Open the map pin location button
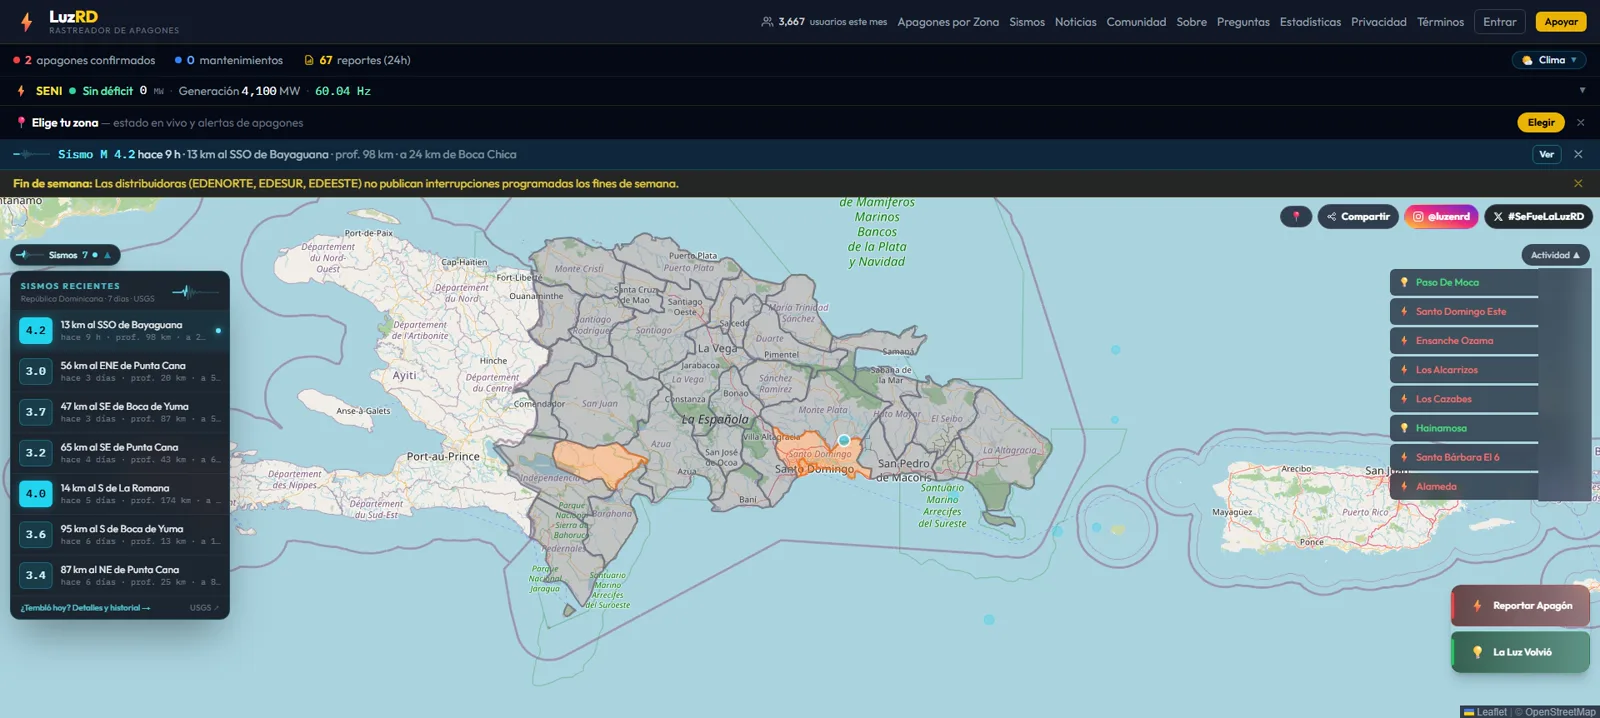Image resolution: width=1600 pixels, height=718 pixels. pyautogui.click(x=1296, y=216)
